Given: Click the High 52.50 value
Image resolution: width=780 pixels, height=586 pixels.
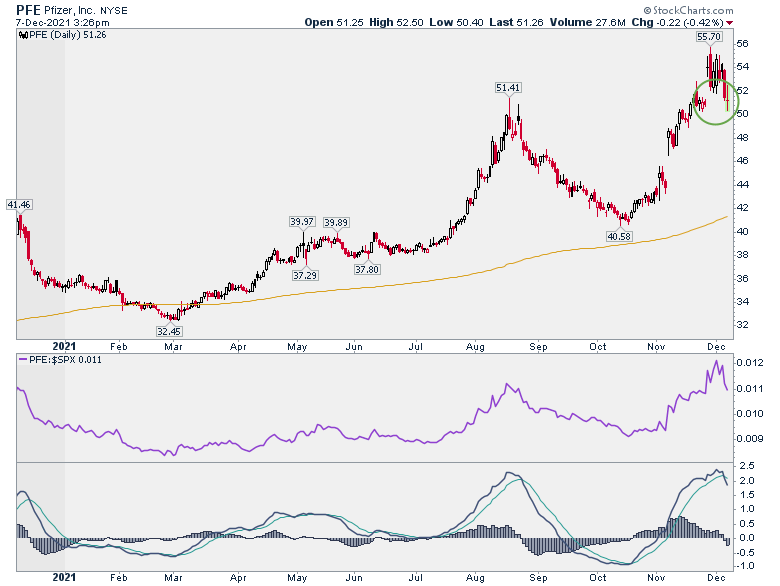Looking at the screenshot, I should click(x=396, y=22).
